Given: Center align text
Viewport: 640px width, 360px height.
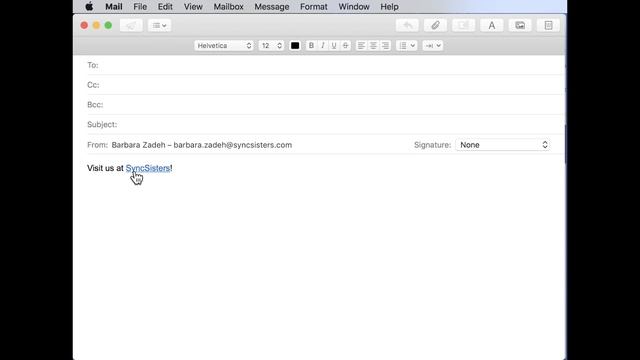Looking at the screenshot, I should click(x=373, y=46).
